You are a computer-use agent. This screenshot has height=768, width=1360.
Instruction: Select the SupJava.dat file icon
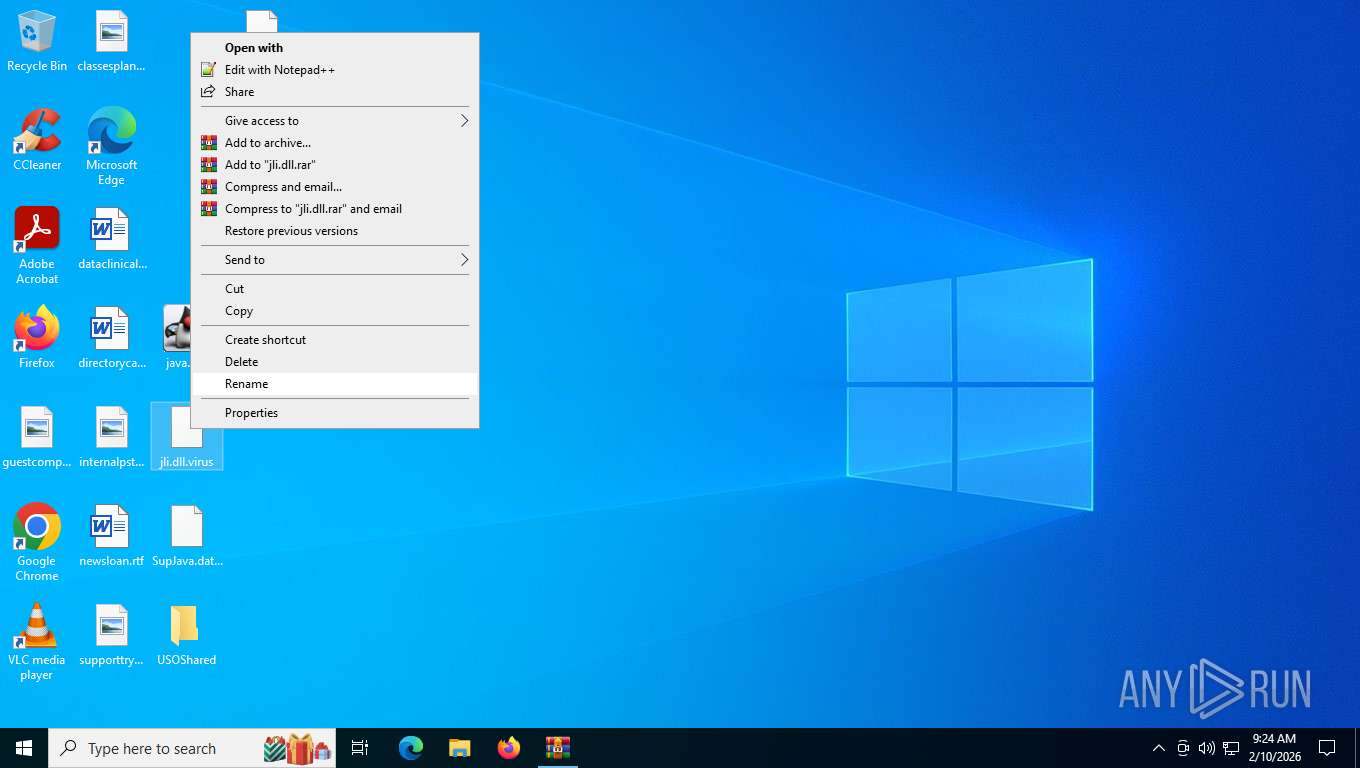tap(187, 536)
